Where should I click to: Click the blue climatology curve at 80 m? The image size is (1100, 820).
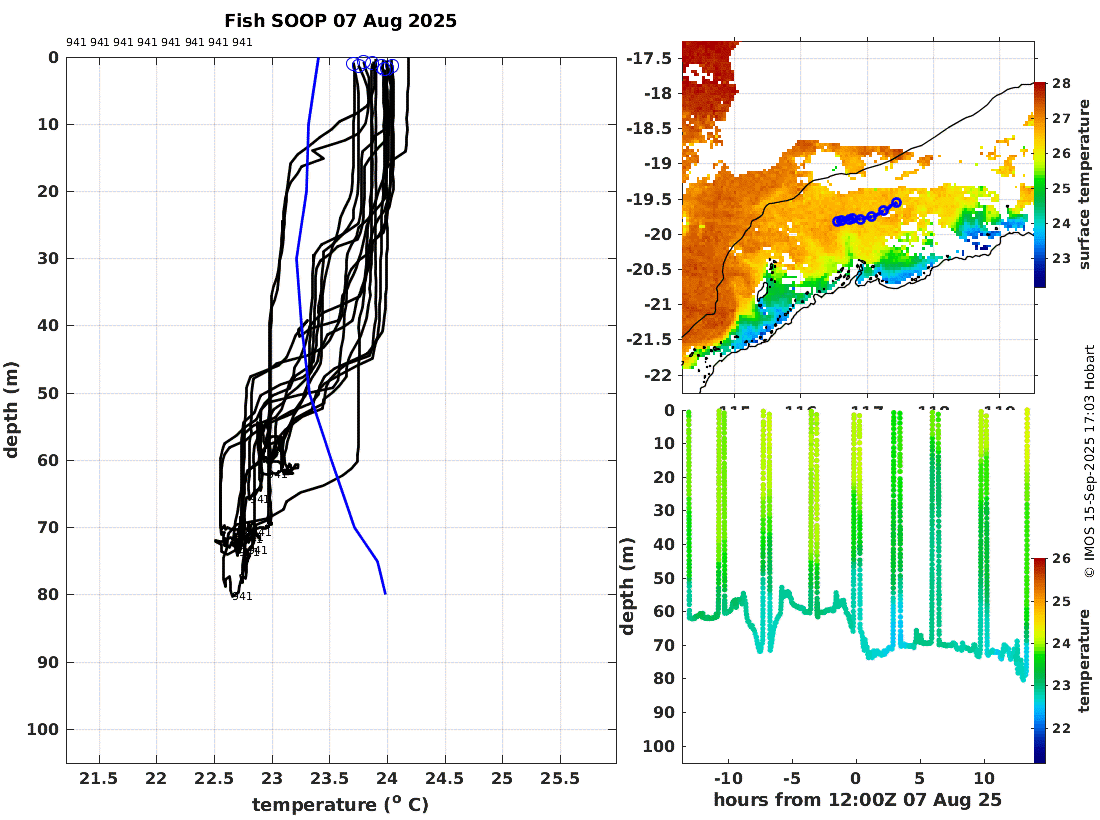click(385, 593)
